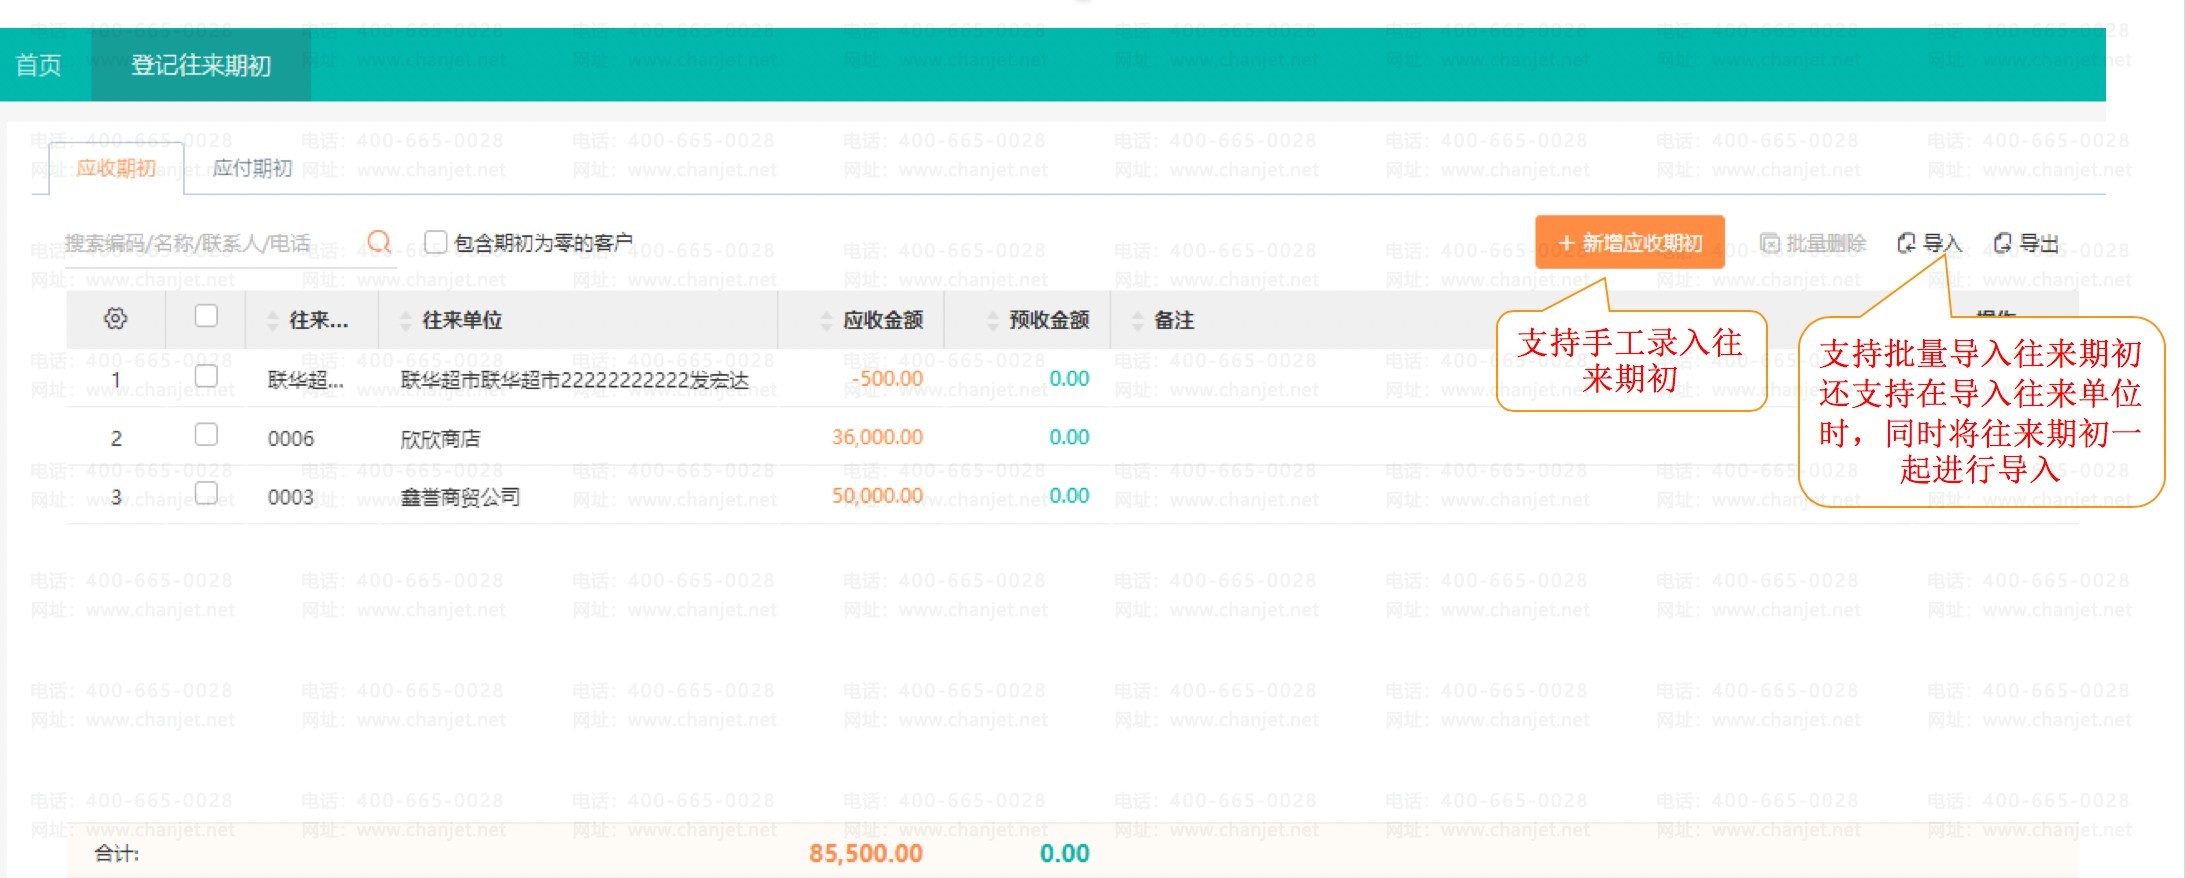Screen dimensions: 2186x878
Task: Sort by 备注 column arrows
Action: coord(1137,321)
